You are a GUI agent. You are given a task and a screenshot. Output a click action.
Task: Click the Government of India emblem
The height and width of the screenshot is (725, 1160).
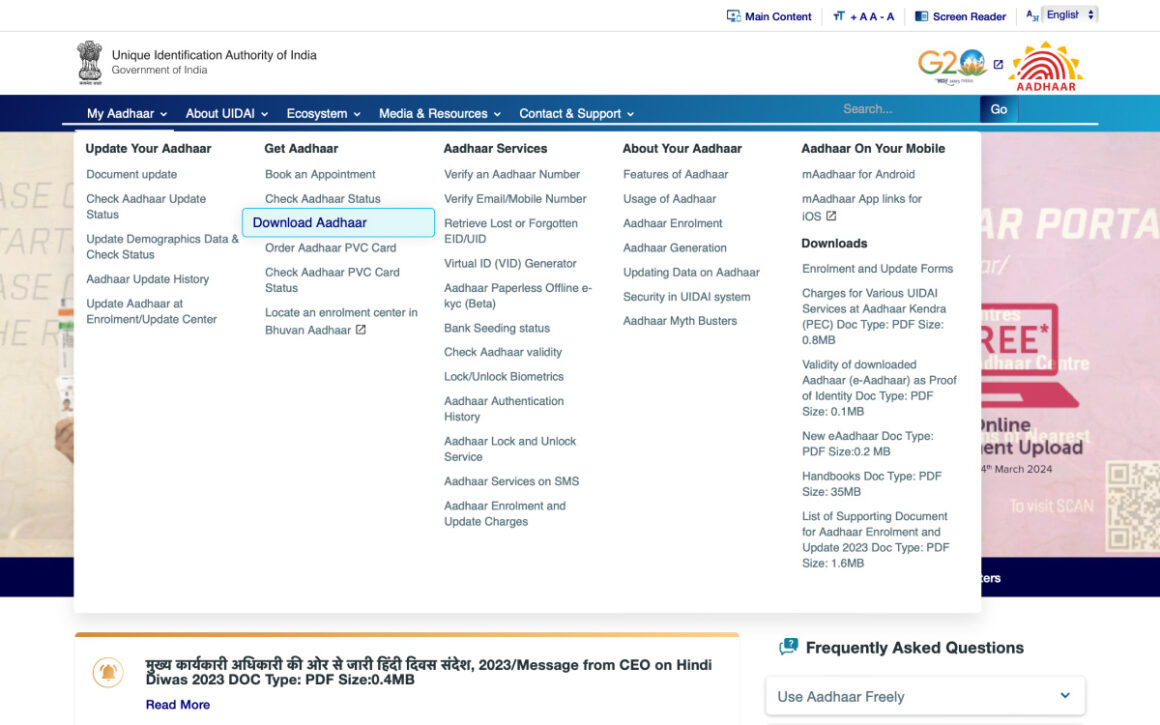tap(90, 62)
